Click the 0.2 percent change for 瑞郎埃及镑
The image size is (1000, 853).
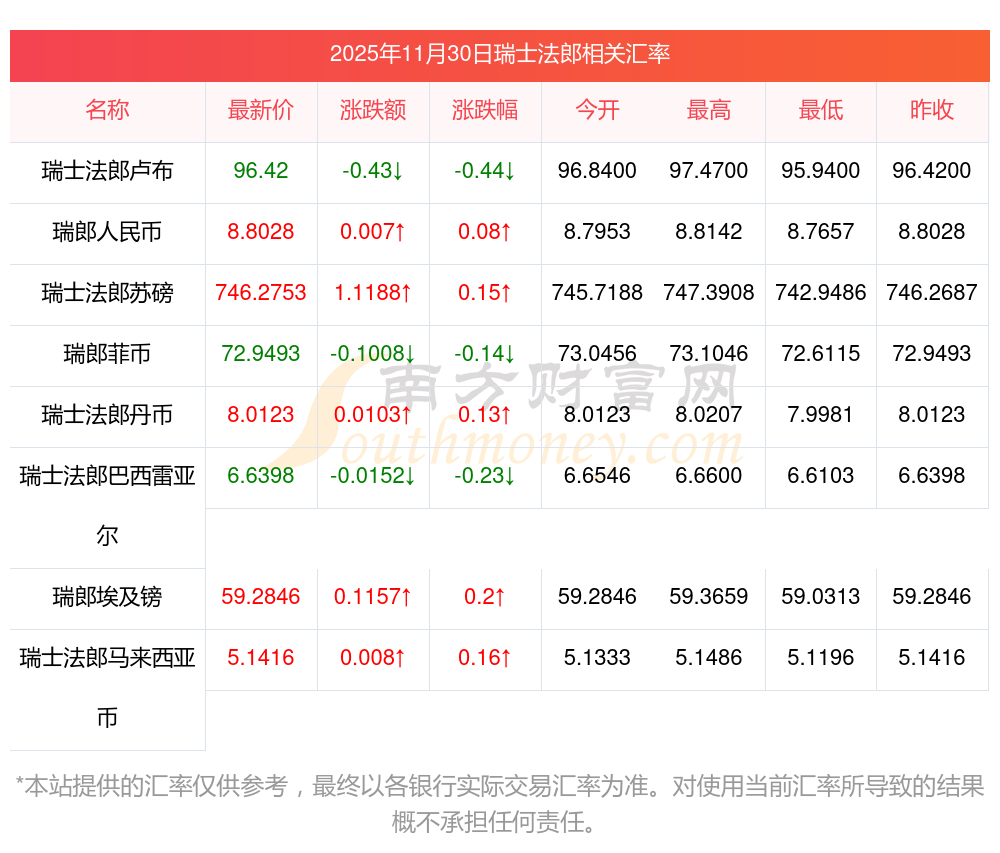[485, 597]
